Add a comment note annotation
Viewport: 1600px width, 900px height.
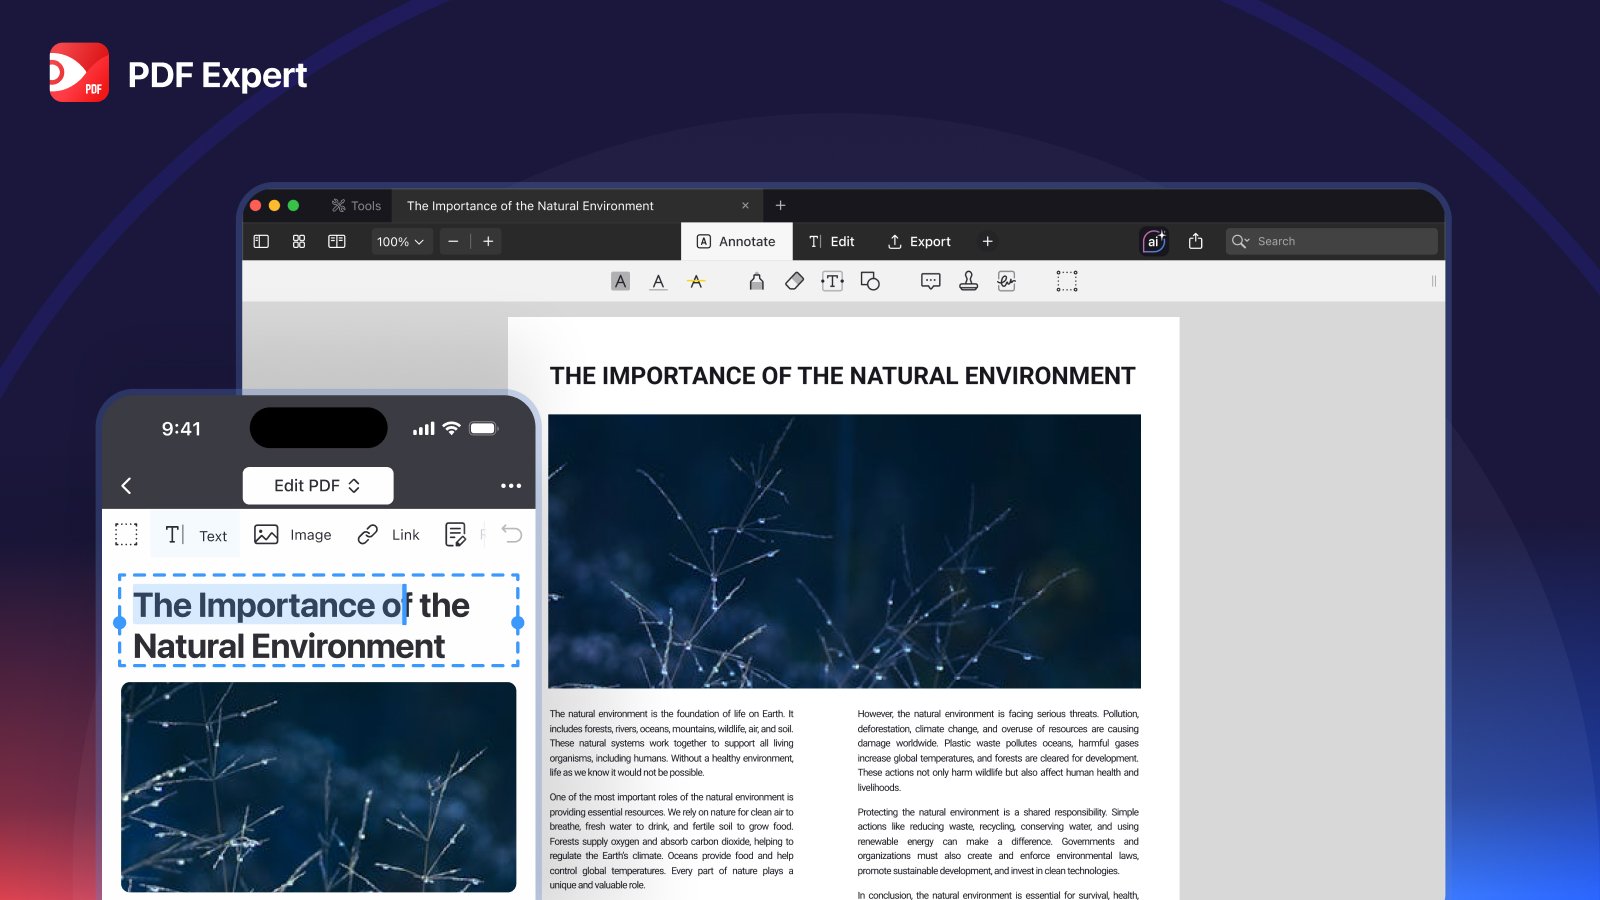pyautogui.click(x=930, y=282)
